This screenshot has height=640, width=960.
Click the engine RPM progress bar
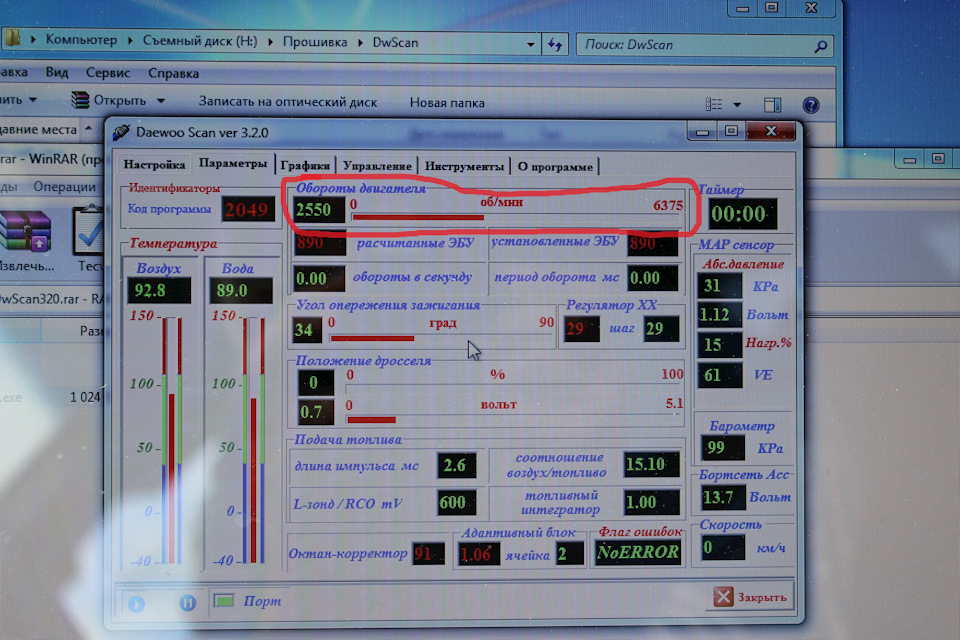(517, 217)
